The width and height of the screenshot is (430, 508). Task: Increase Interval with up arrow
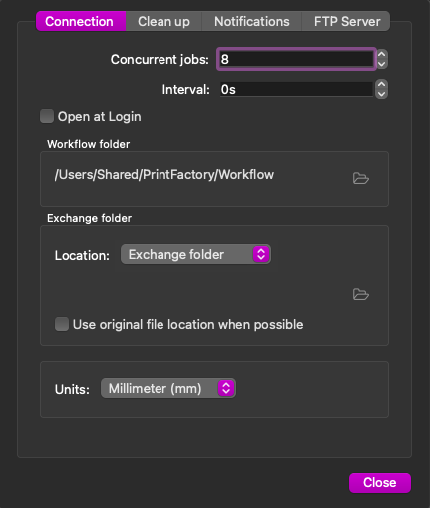point(382,84)
